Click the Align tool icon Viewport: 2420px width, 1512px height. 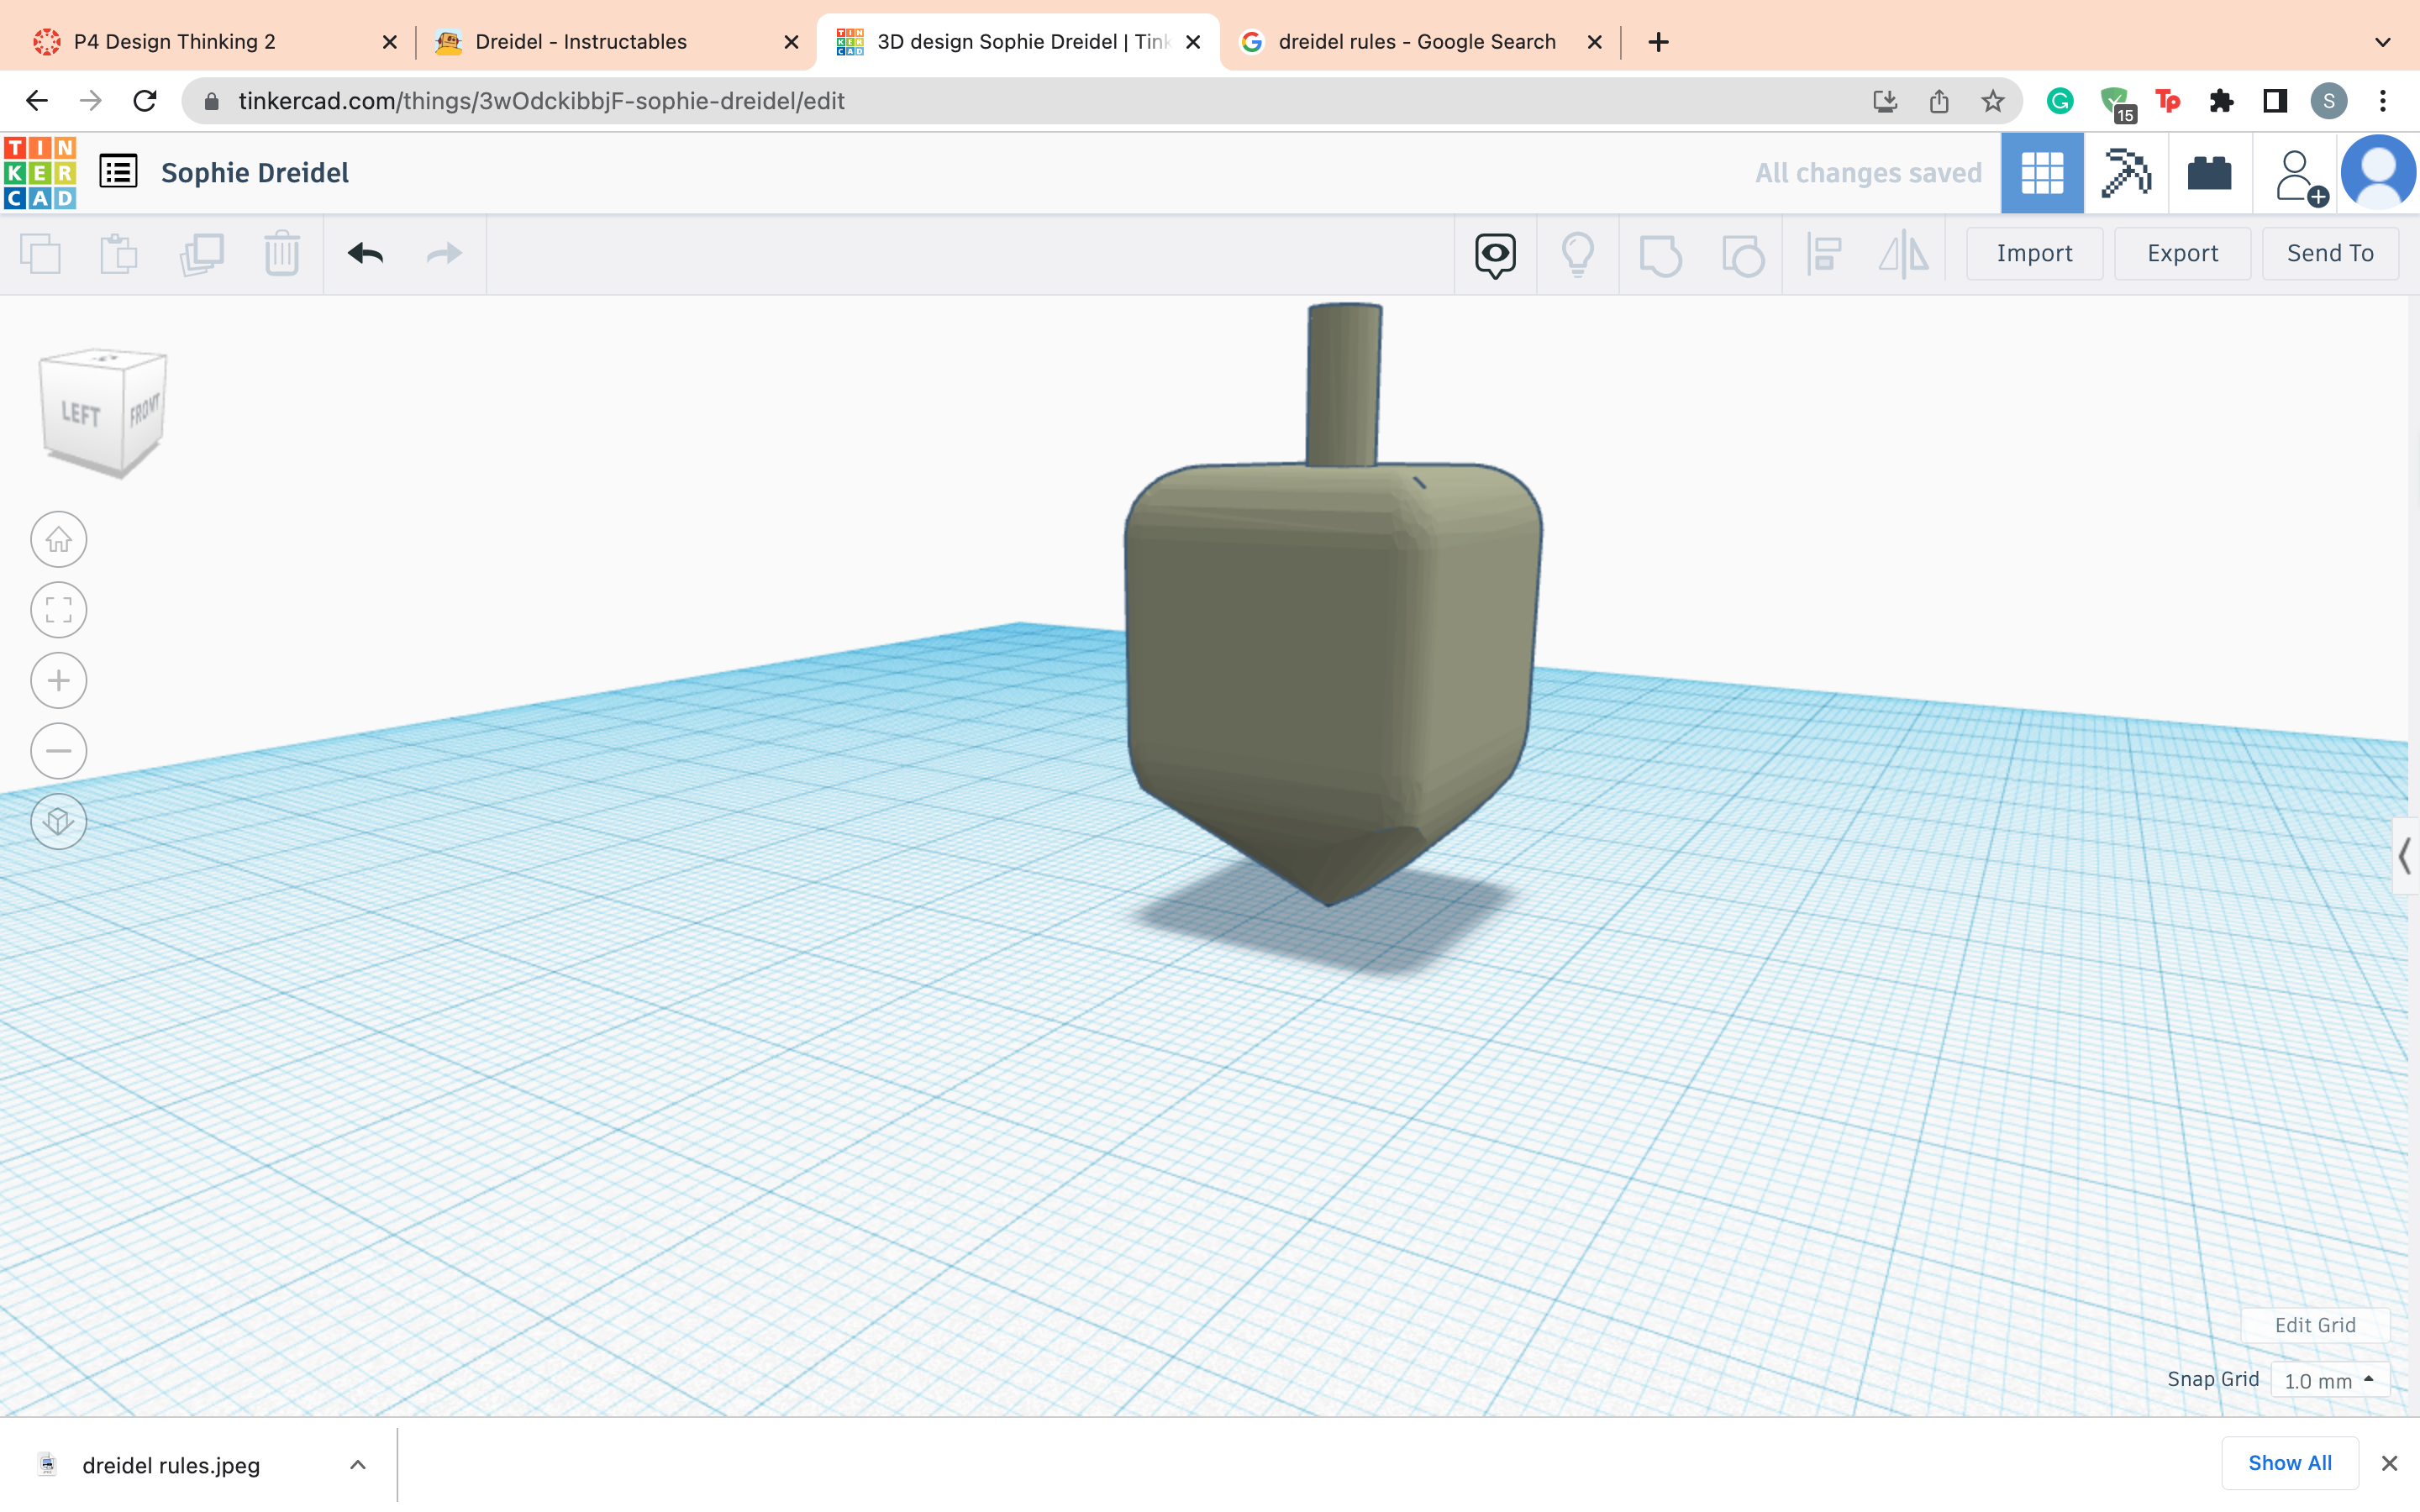click(1824, 254)
